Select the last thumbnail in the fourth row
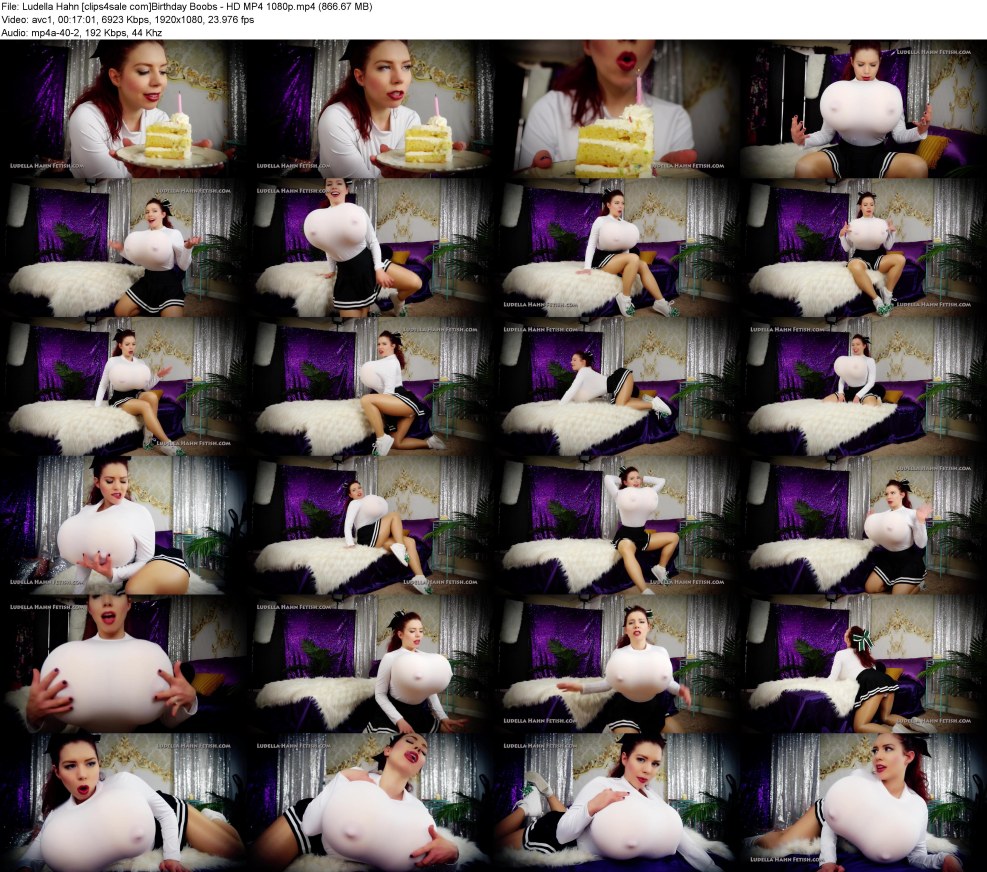This screenshot has height=872, width=987. 862,525
